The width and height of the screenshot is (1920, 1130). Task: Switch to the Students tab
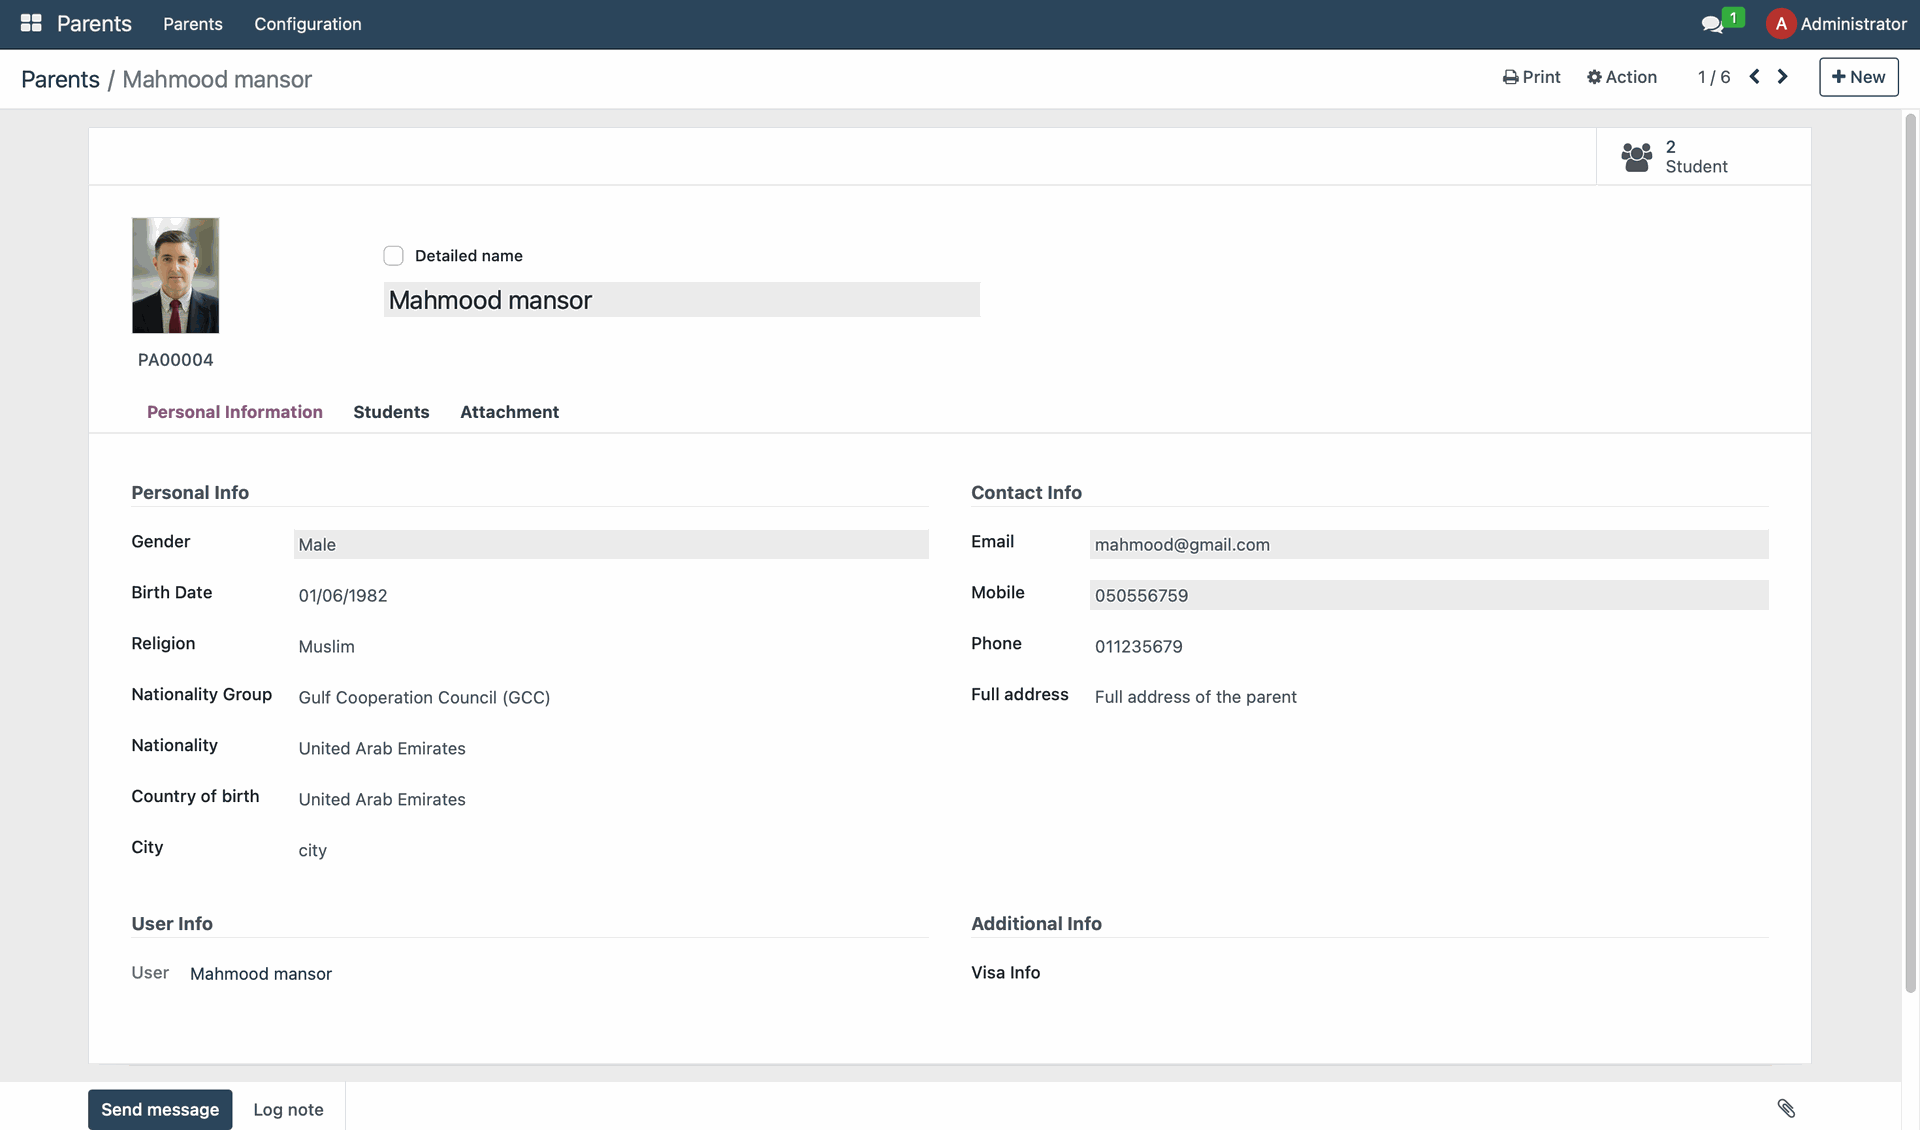391,412
